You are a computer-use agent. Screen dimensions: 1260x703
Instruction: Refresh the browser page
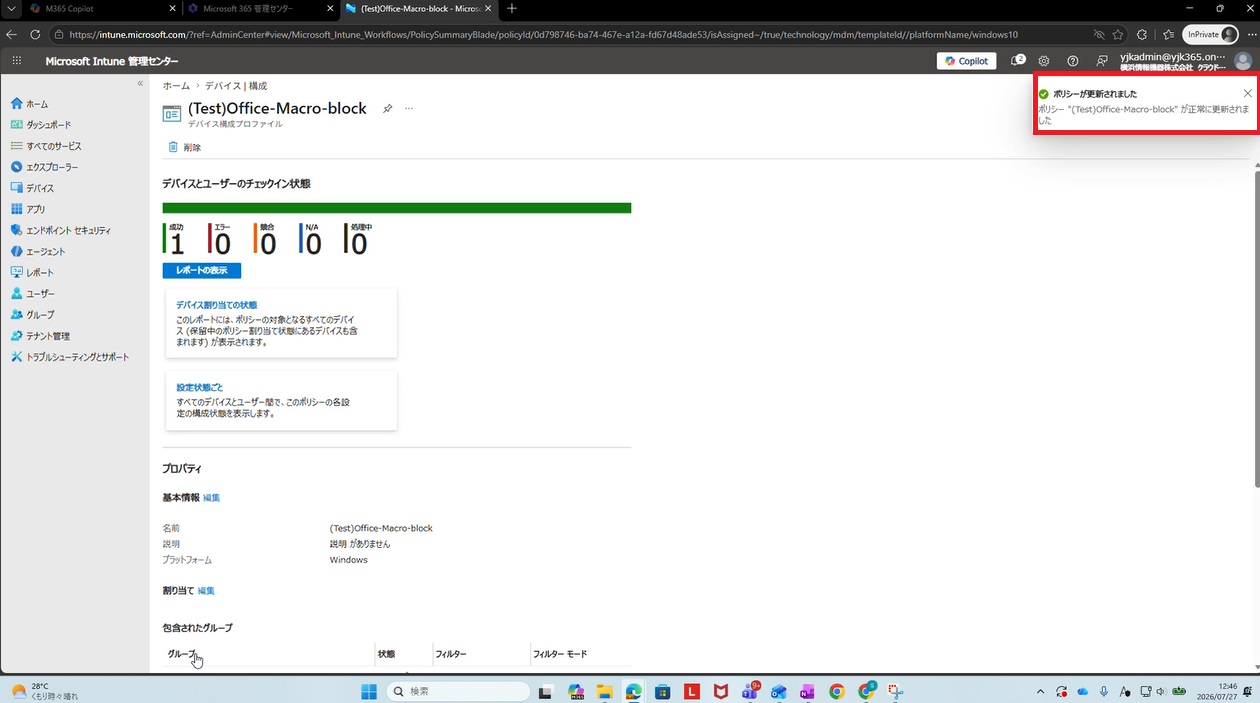tap(35, 34)
